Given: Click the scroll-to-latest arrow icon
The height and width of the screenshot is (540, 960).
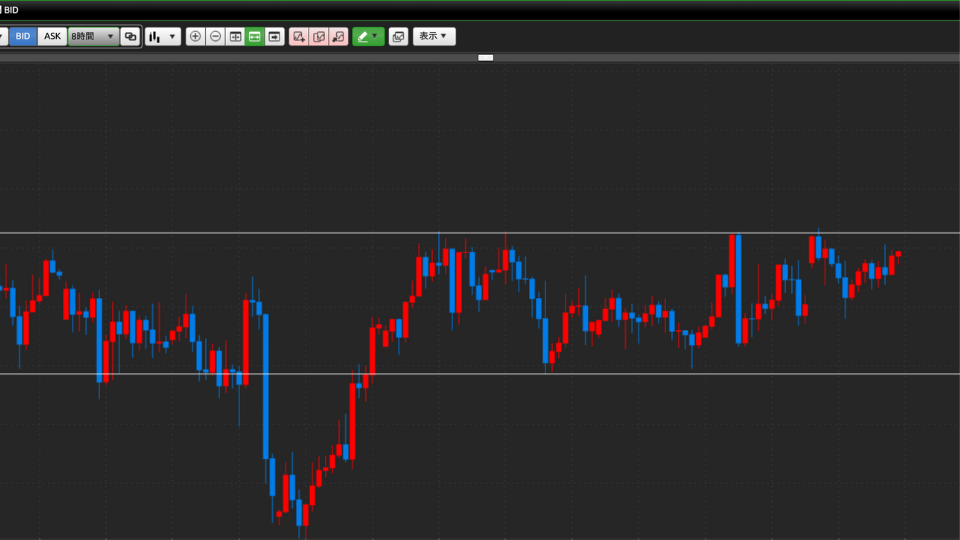Looking at the screenshot, I should [x=274, y=36].
